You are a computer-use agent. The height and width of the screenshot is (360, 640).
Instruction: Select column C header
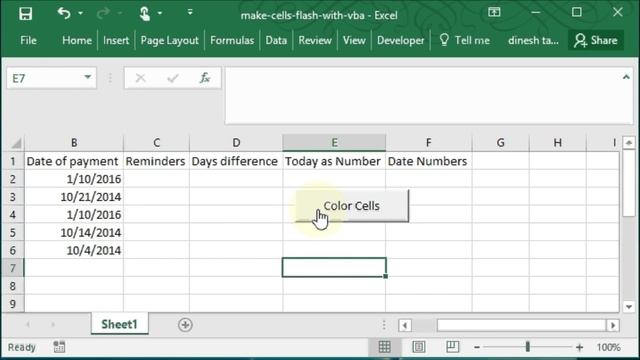(156, 142)
